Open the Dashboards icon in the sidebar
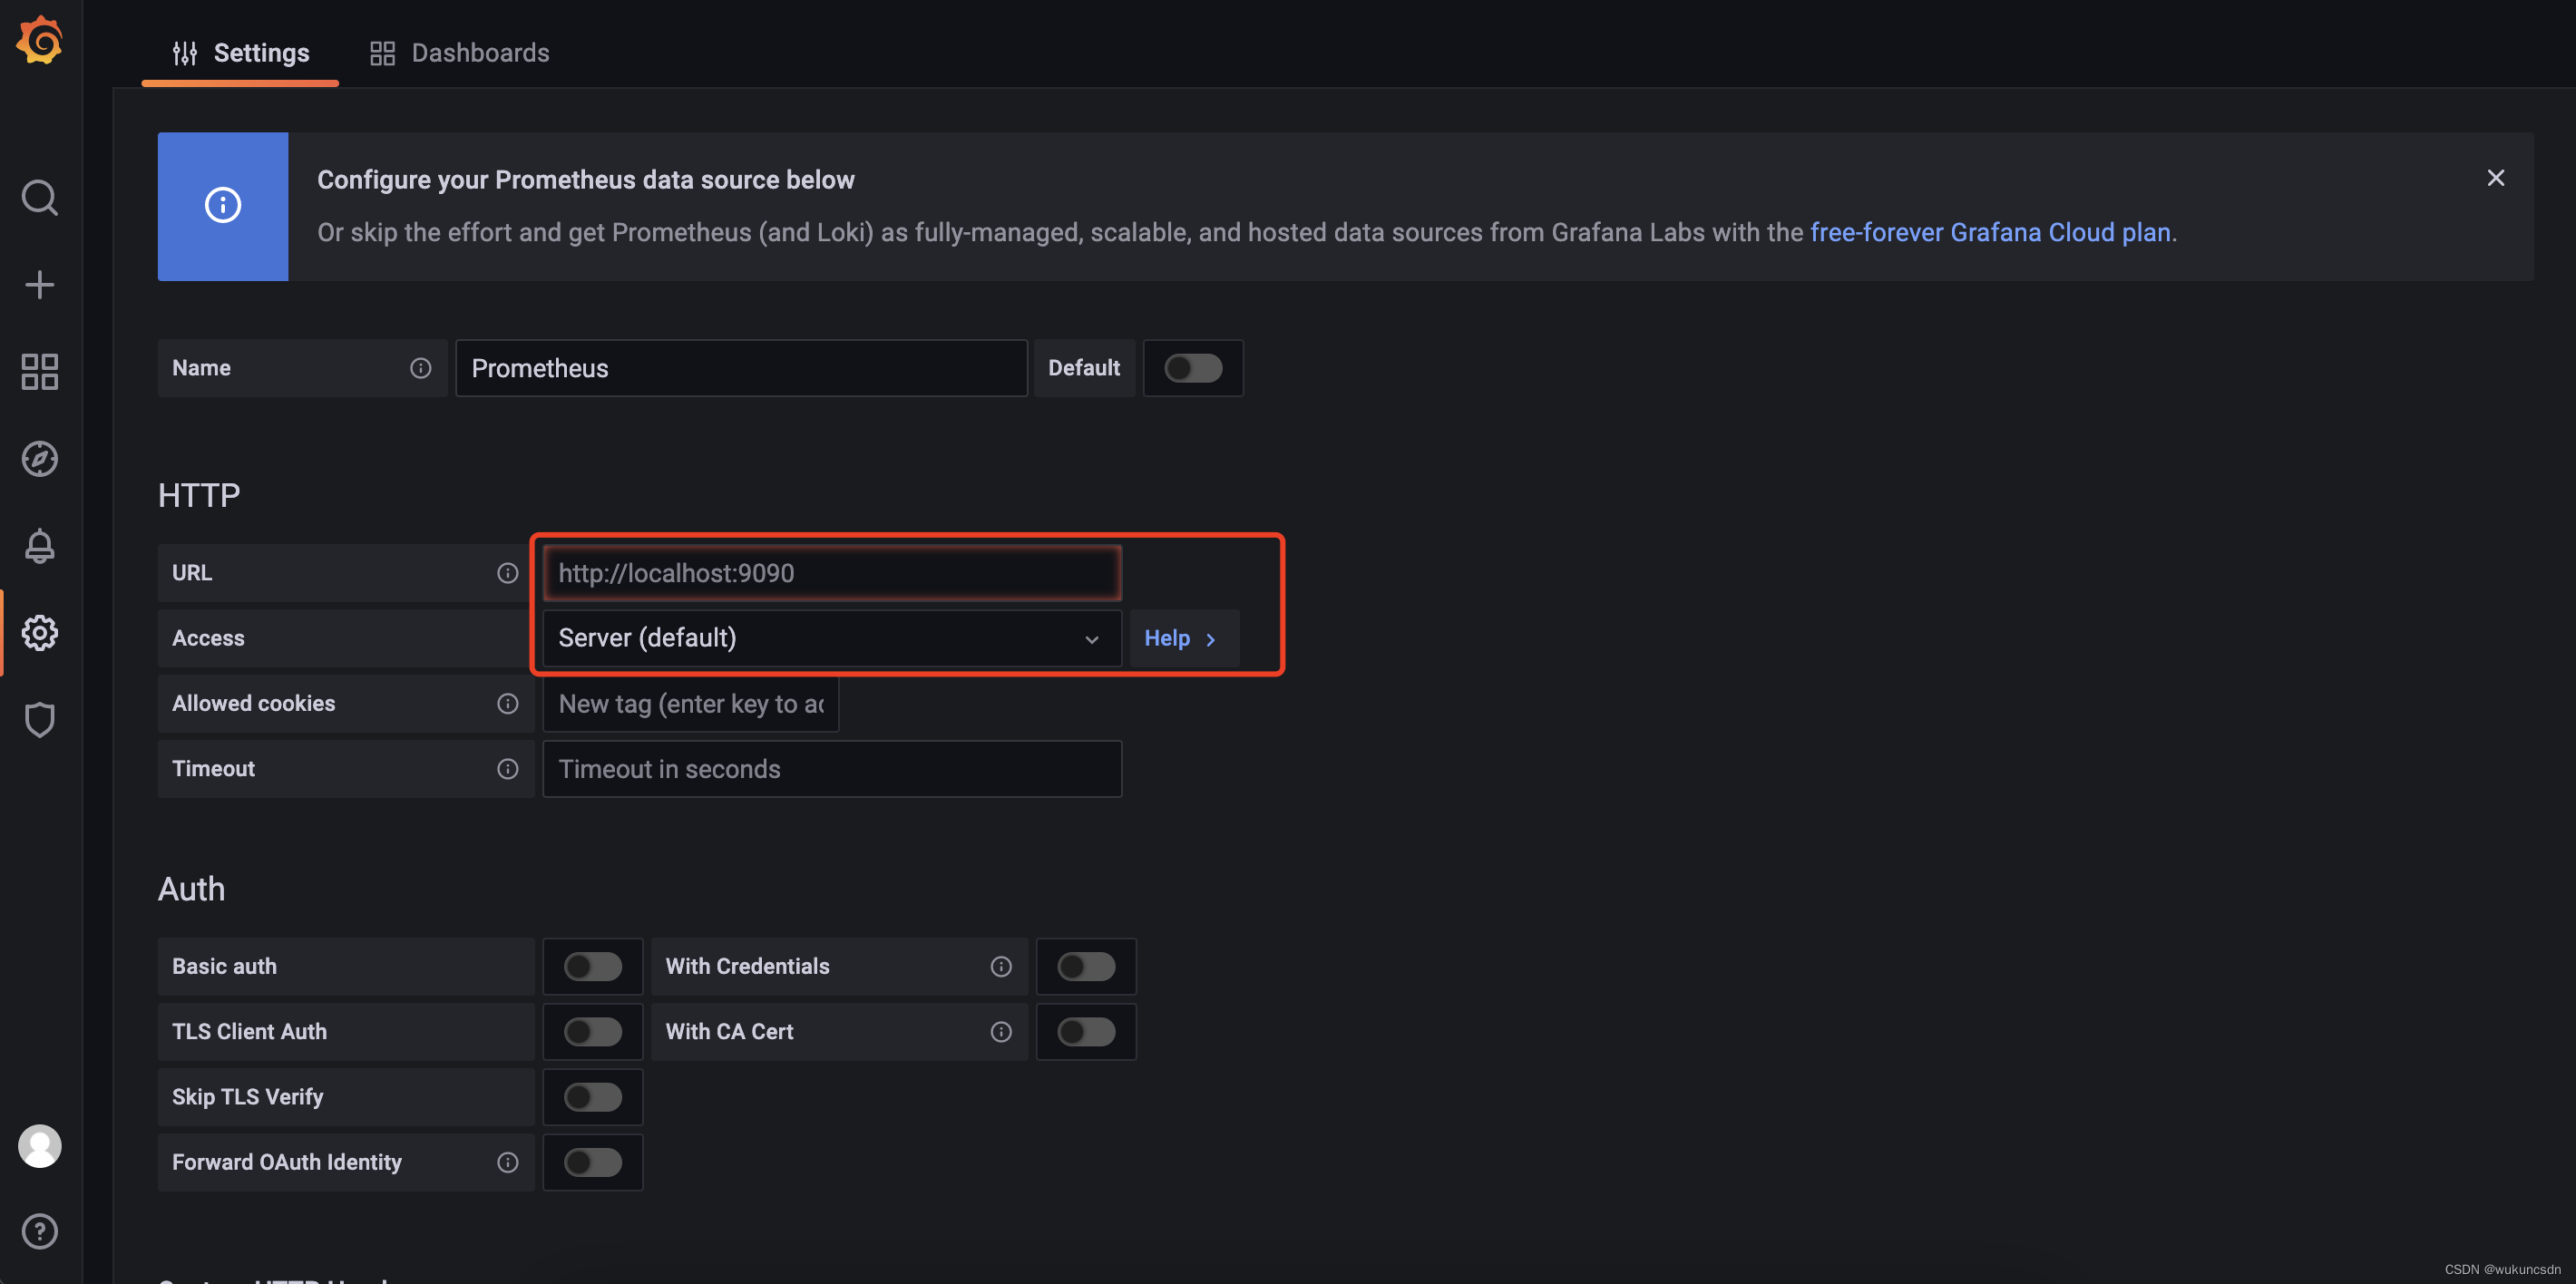 pos(39,371)
